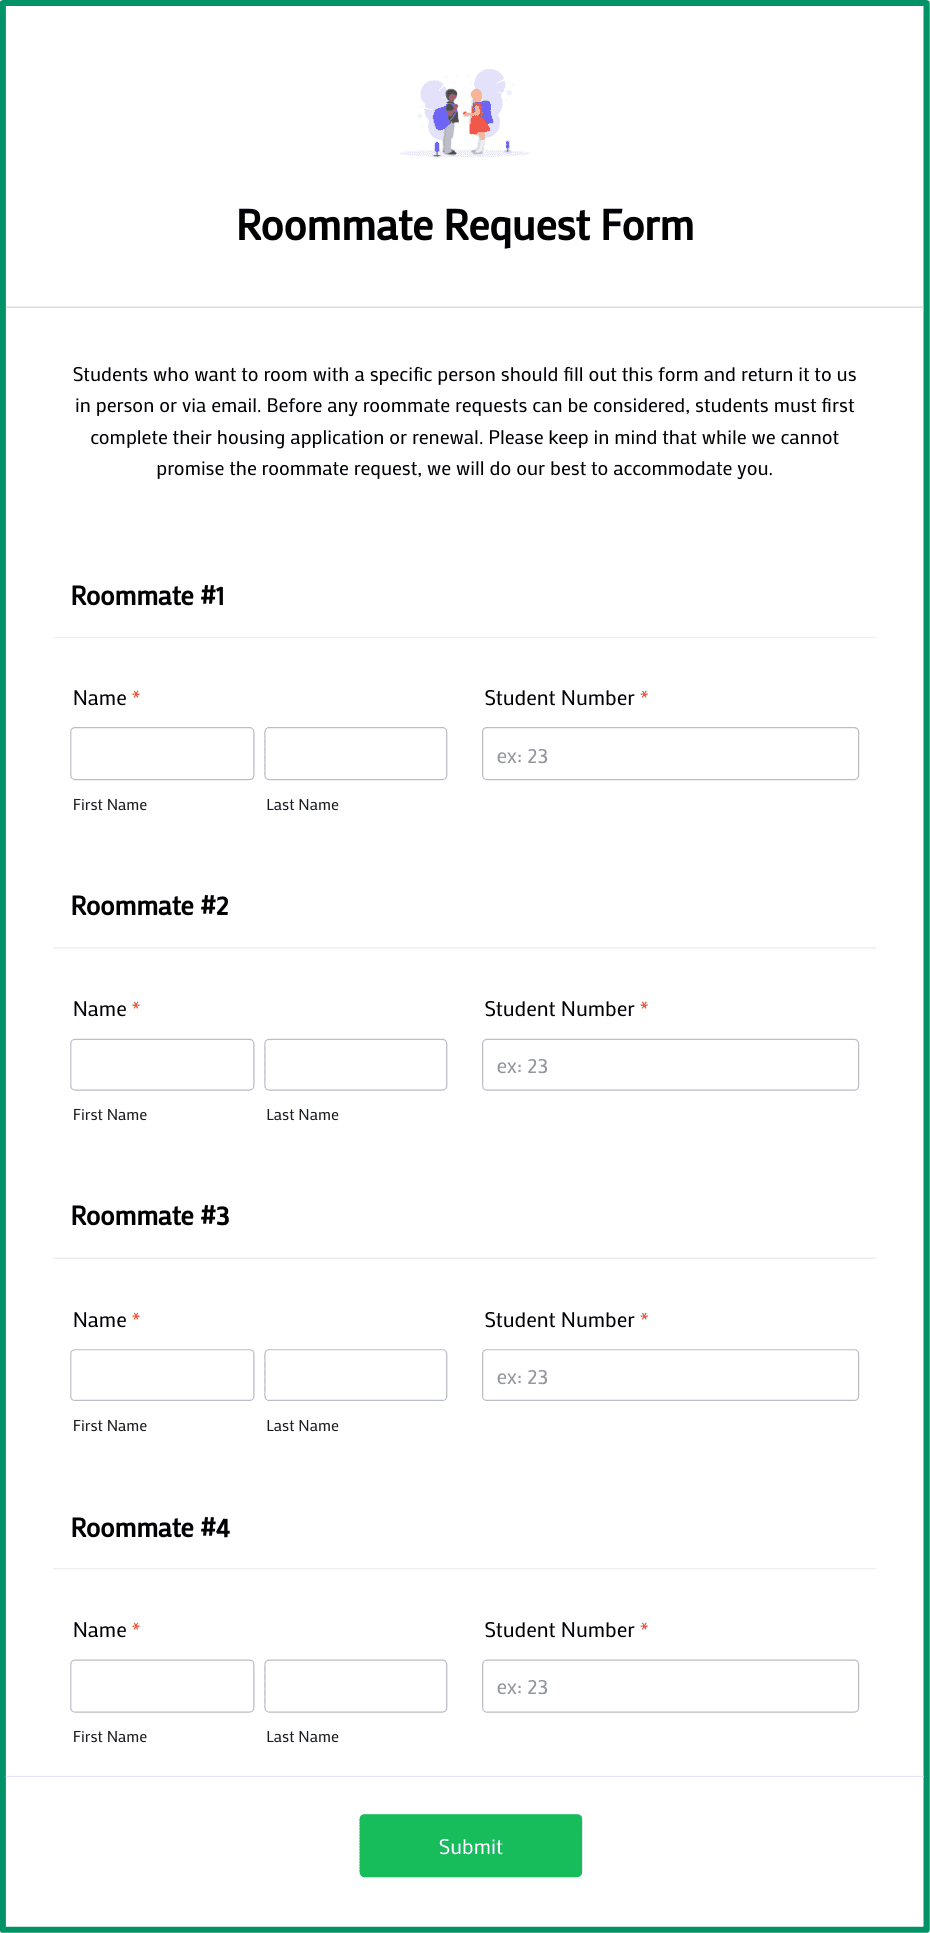
Task: Click the roommate illustration image above the title
Action: coord(465,113)
